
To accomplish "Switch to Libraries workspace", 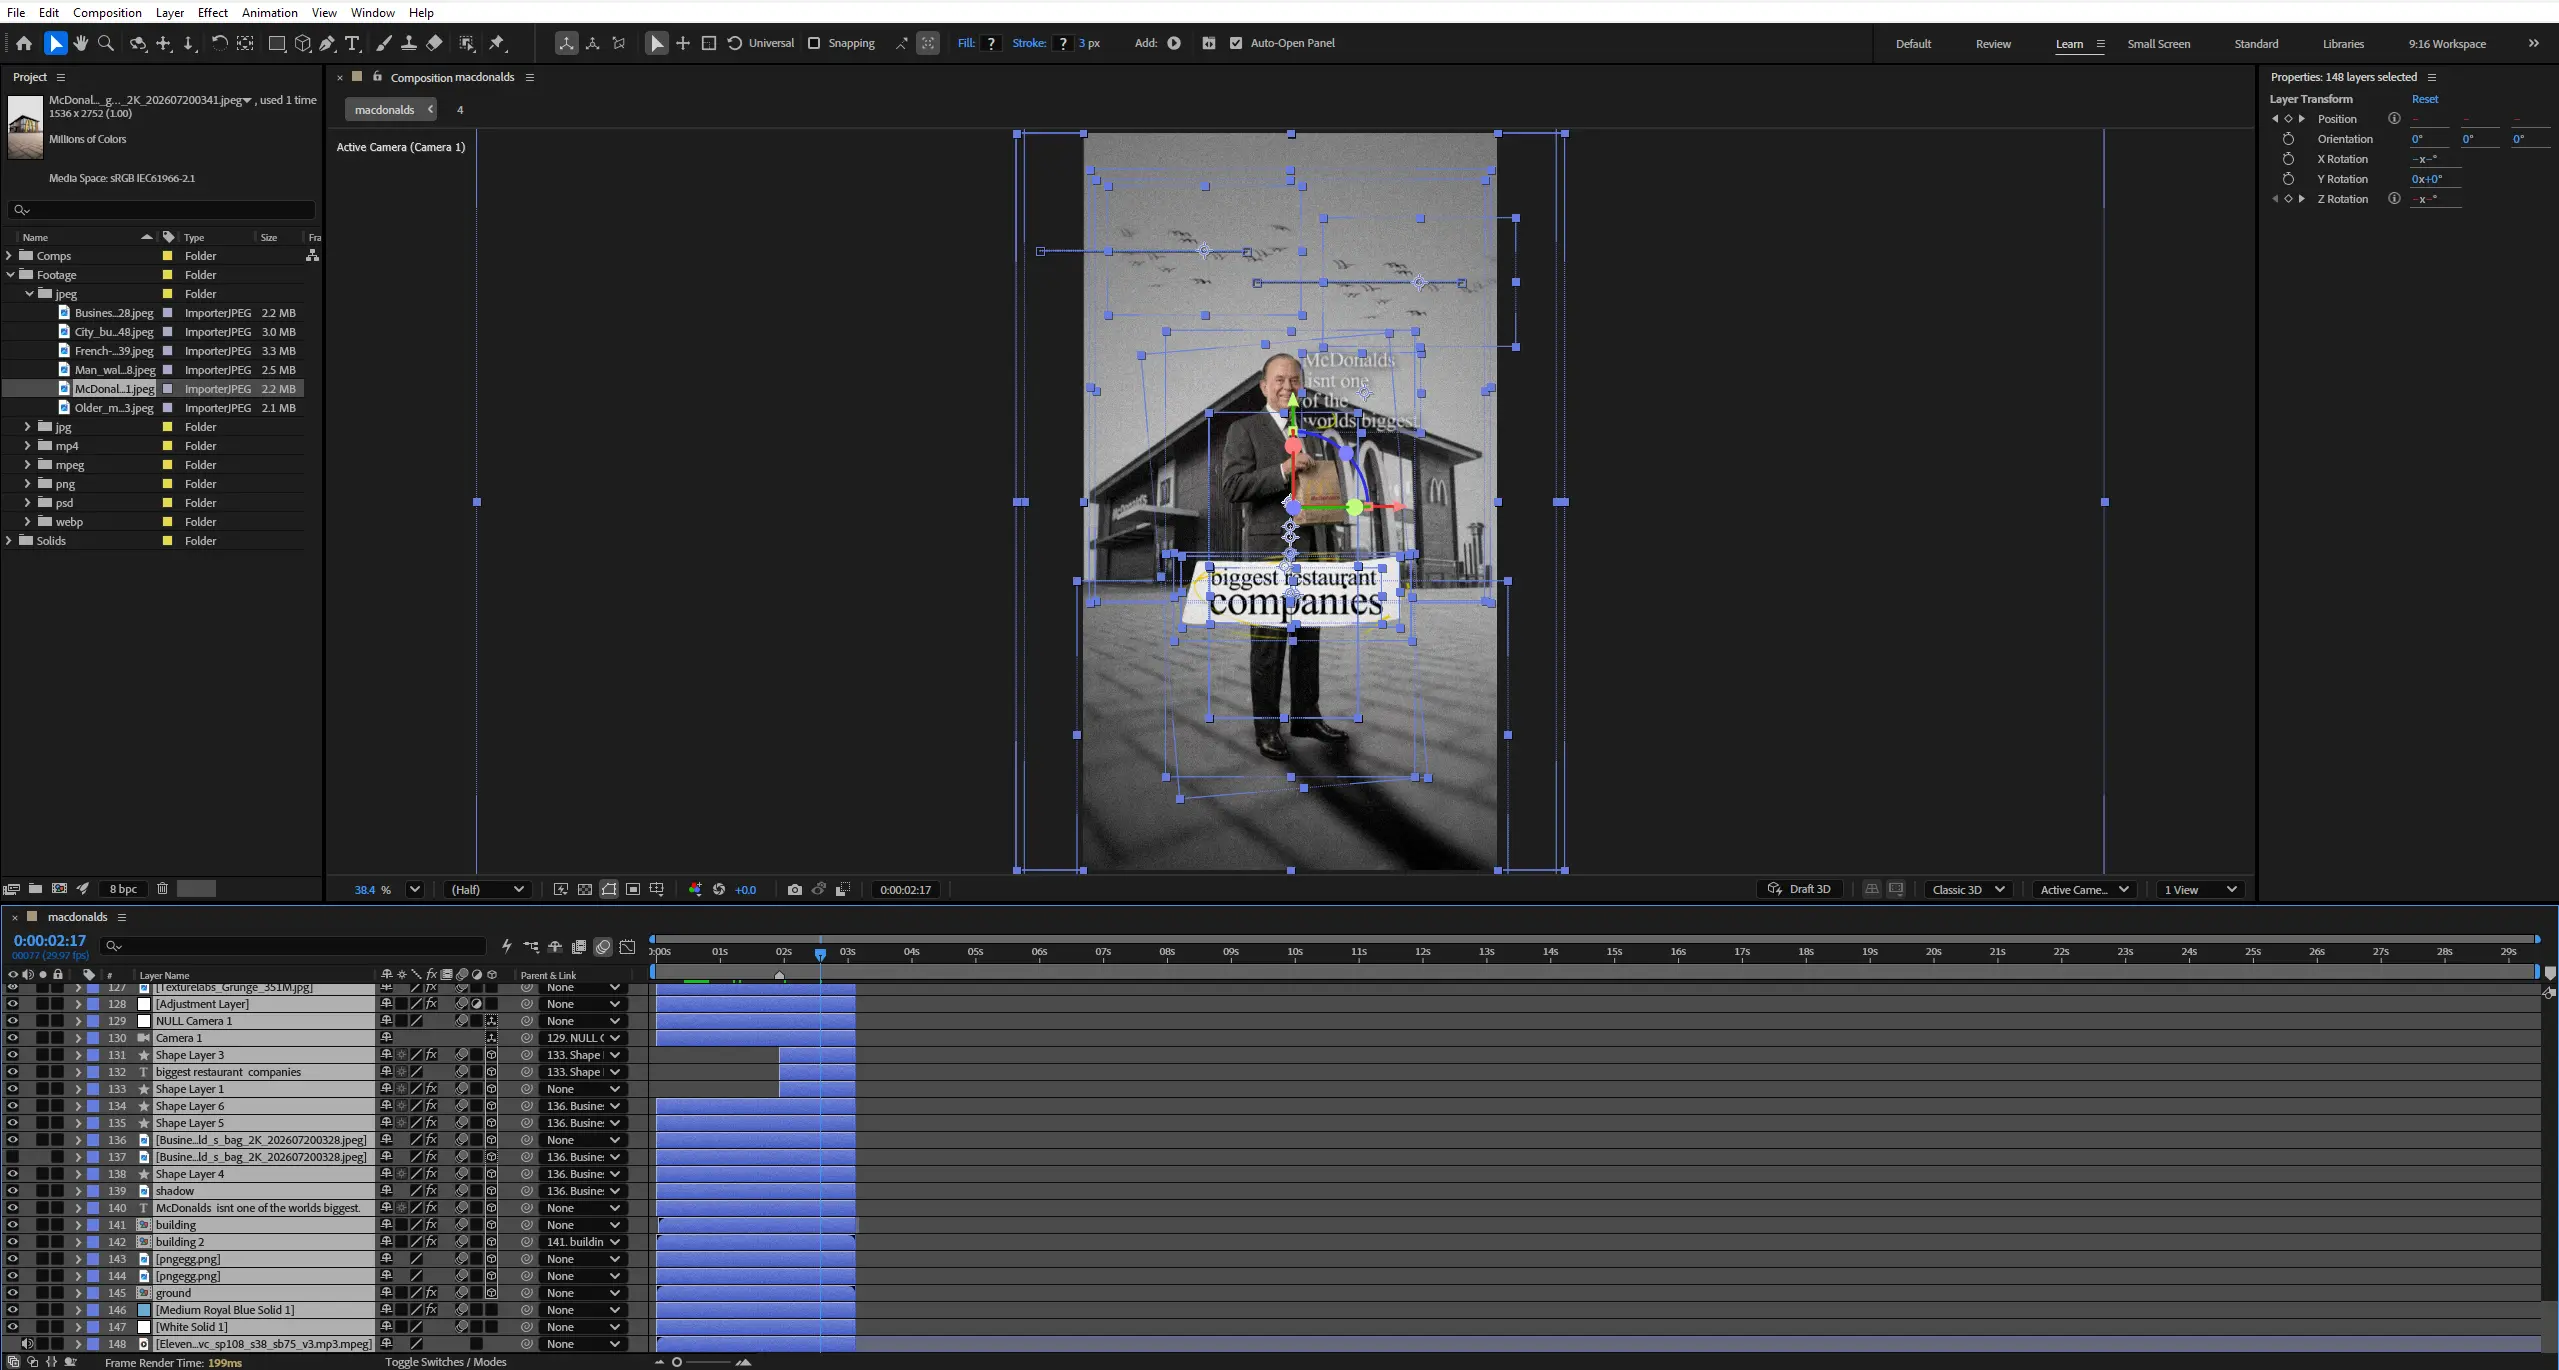I will [2343, 44].
